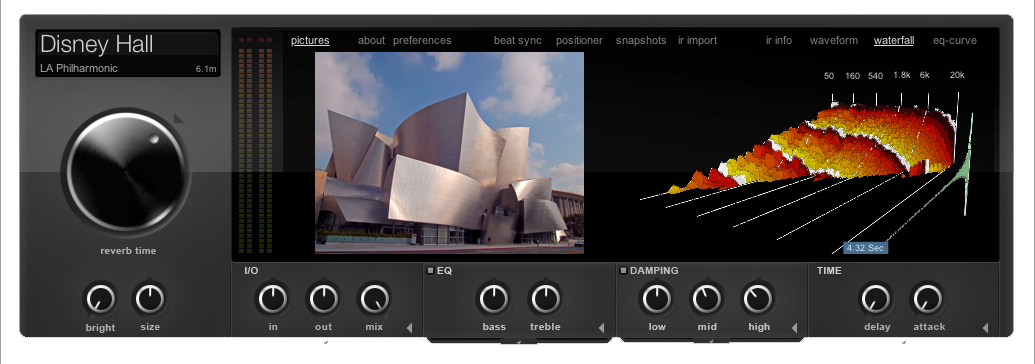Switch to eq-curve view
Image resolution: width=1035 pixels, height=364 pixels.
tap(955, 40)
